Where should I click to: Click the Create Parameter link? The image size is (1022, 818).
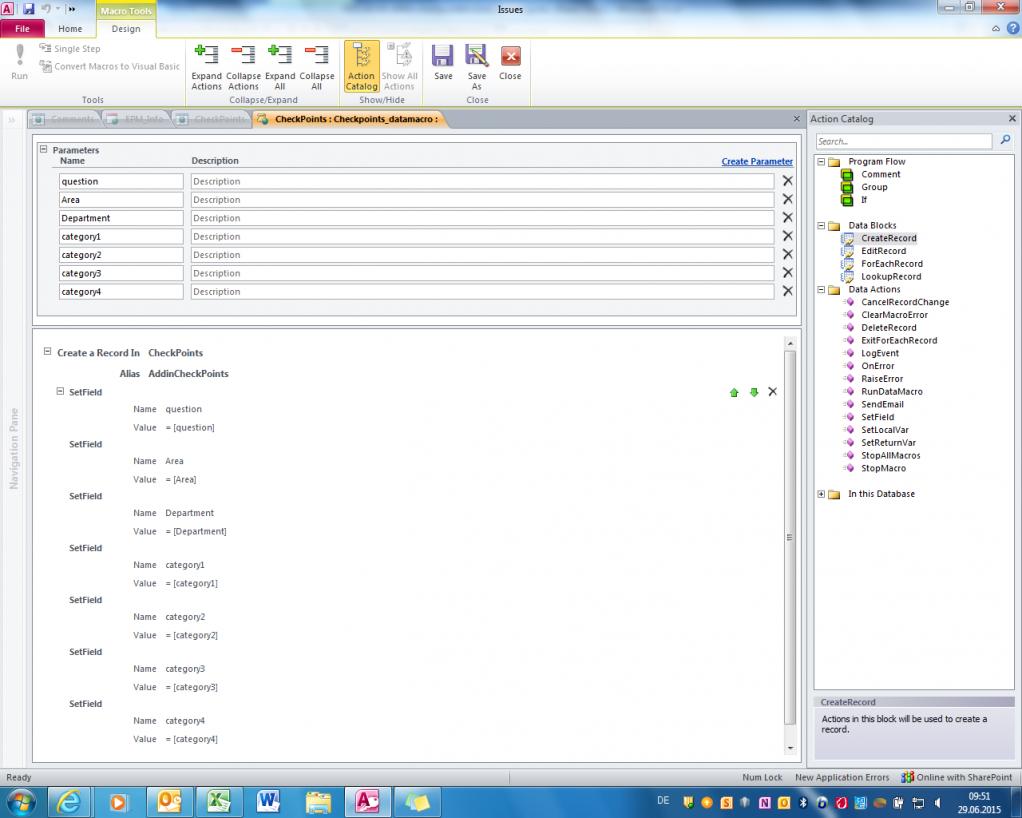(x=756, y=161)
